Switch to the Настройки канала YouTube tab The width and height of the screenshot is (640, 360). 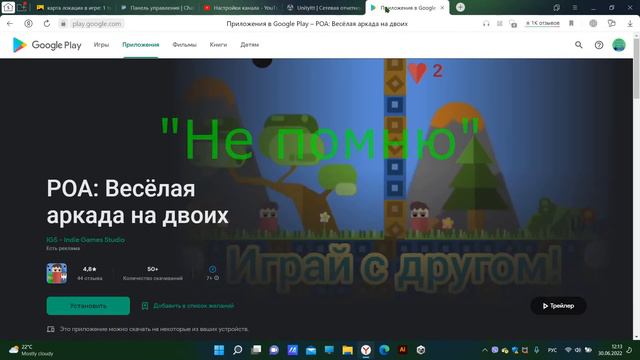tap(241, 8)
